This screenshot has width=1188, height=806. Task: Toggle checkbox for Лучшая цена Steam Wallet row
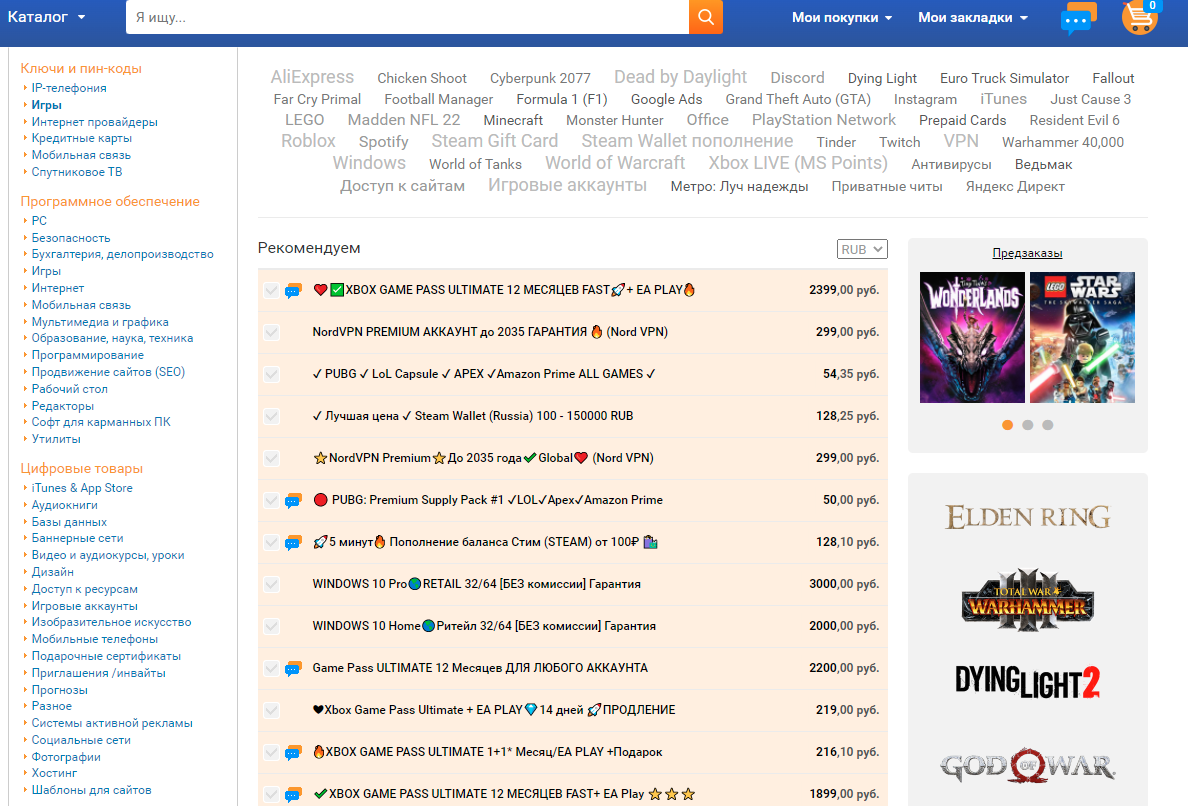point(271,417)
